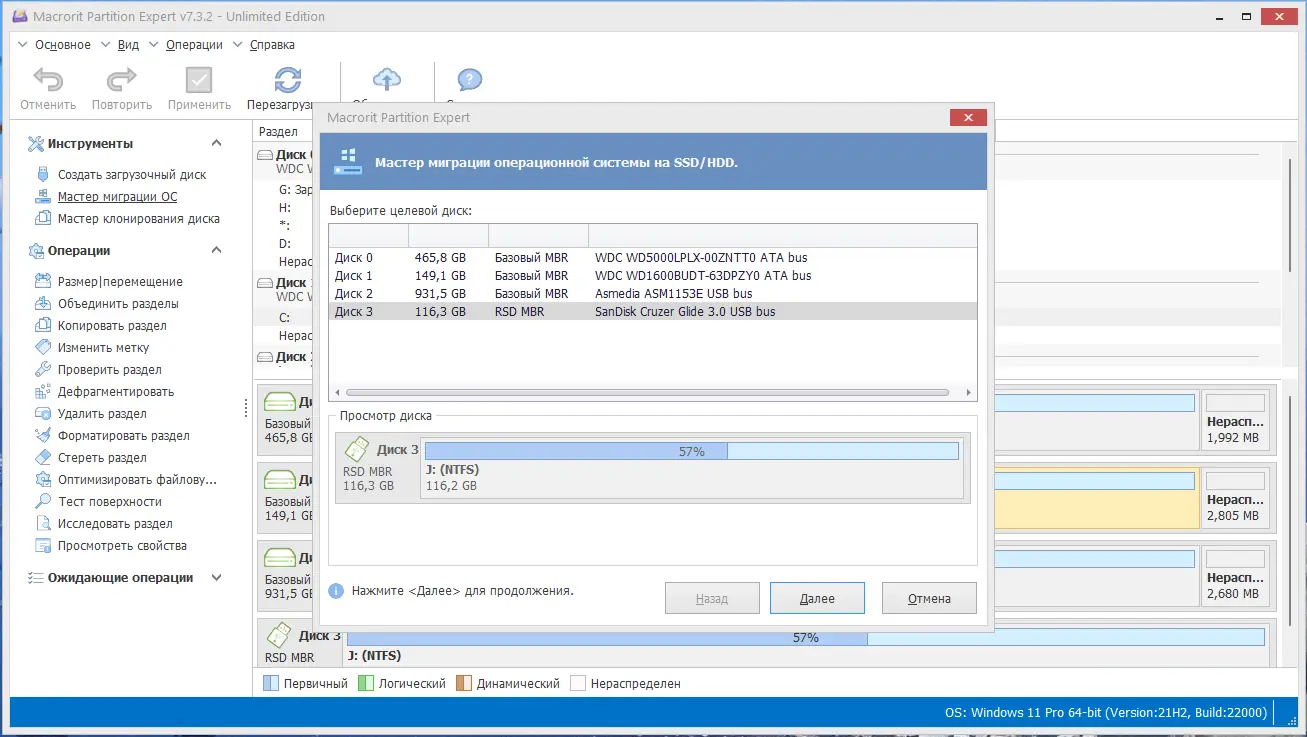The width and height of the screenshot is (1307, 737).
Task: Click the icon beside Создать загрузочный диск
Action: coord(42,174)
